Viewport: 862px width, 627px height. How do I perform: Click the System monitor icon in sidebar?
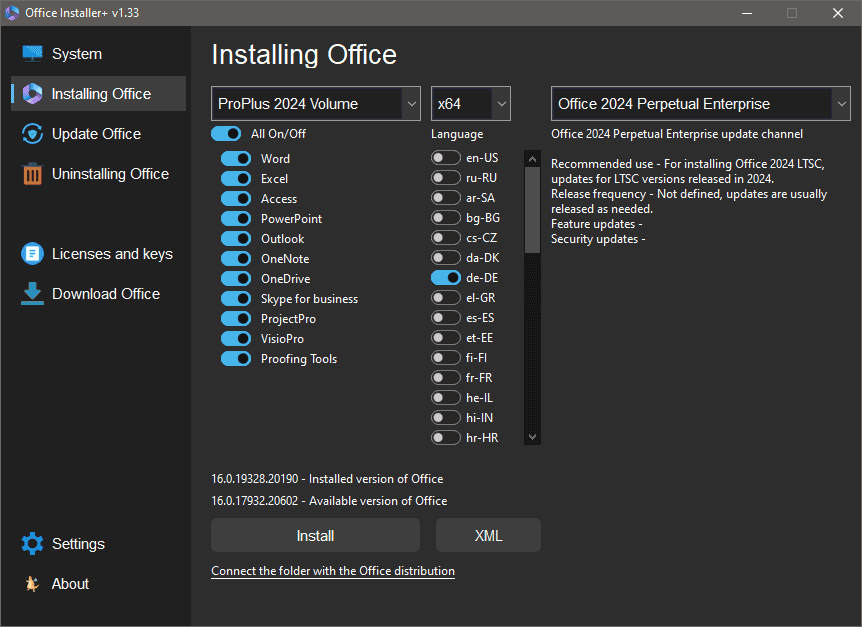[32, 54]
